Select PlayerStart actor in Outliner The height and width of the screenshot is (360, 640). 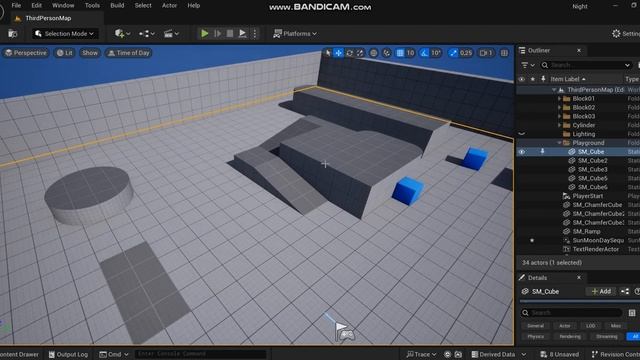click(x=587, y=196)
